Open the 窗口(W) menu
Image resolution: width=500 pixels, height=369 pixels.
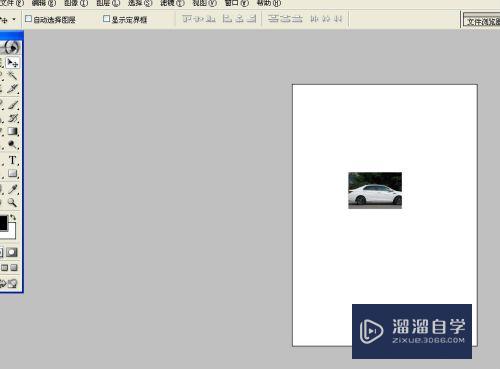click(237, 3)
